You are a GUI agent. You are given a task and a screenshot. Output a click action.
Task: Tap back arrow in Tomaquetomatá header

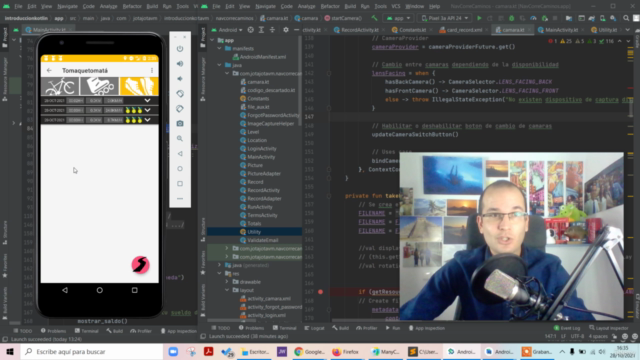[x=49, y=71]
